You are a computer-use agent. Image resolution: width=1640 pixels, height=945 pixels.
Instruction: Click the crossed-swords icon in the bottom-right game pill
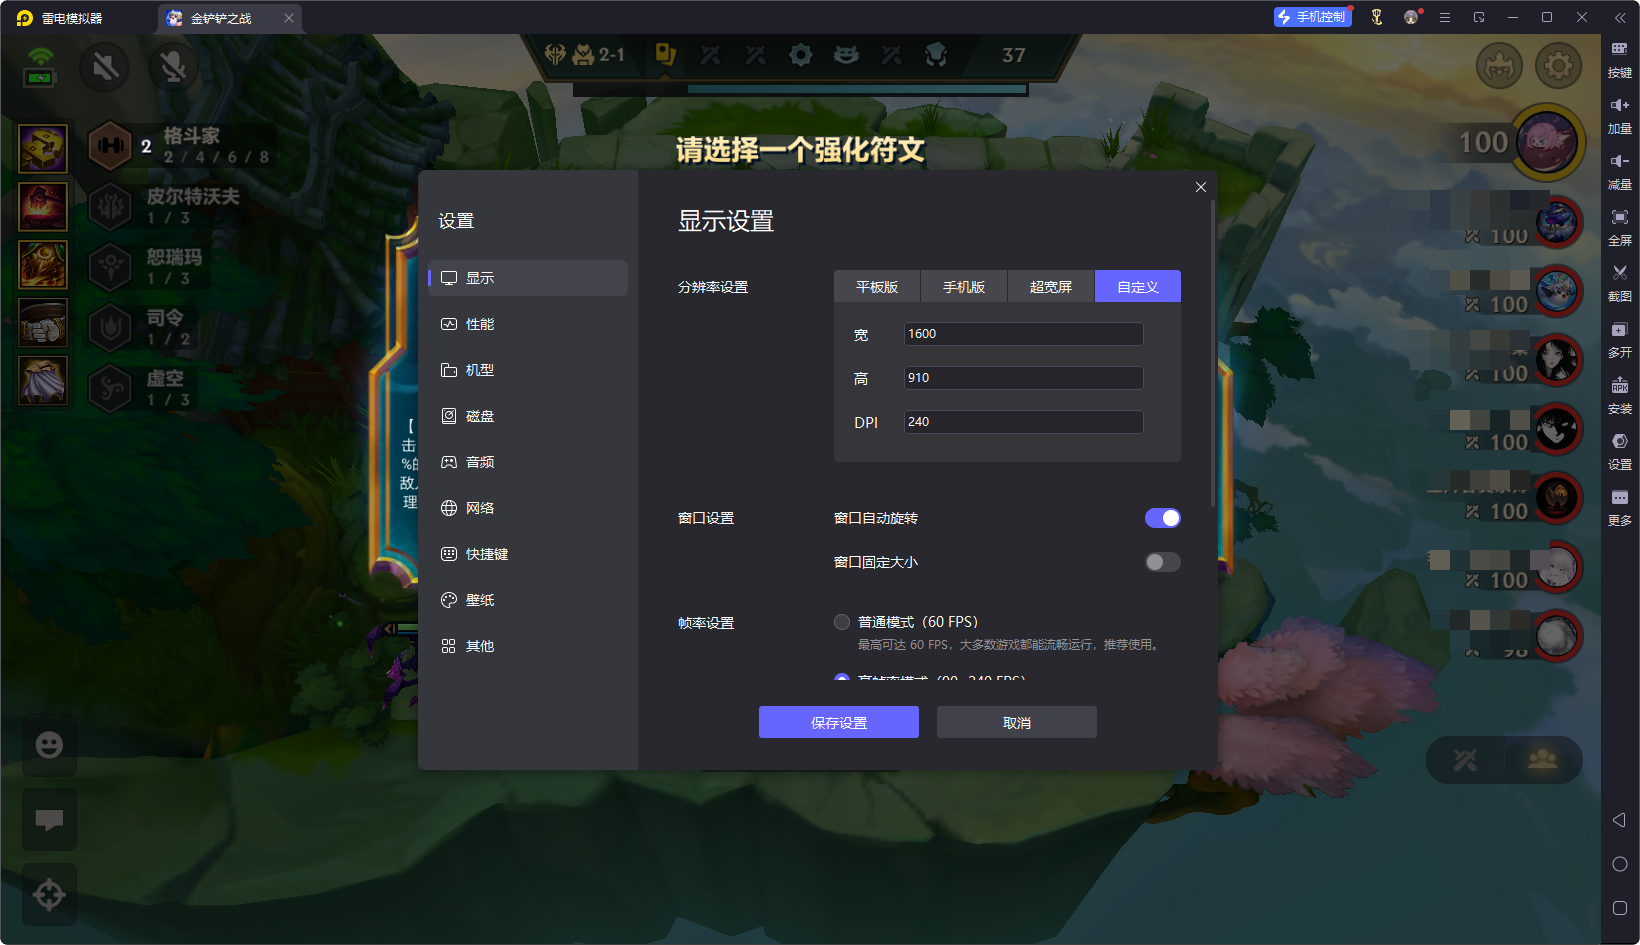click(x=1465, y=760)
